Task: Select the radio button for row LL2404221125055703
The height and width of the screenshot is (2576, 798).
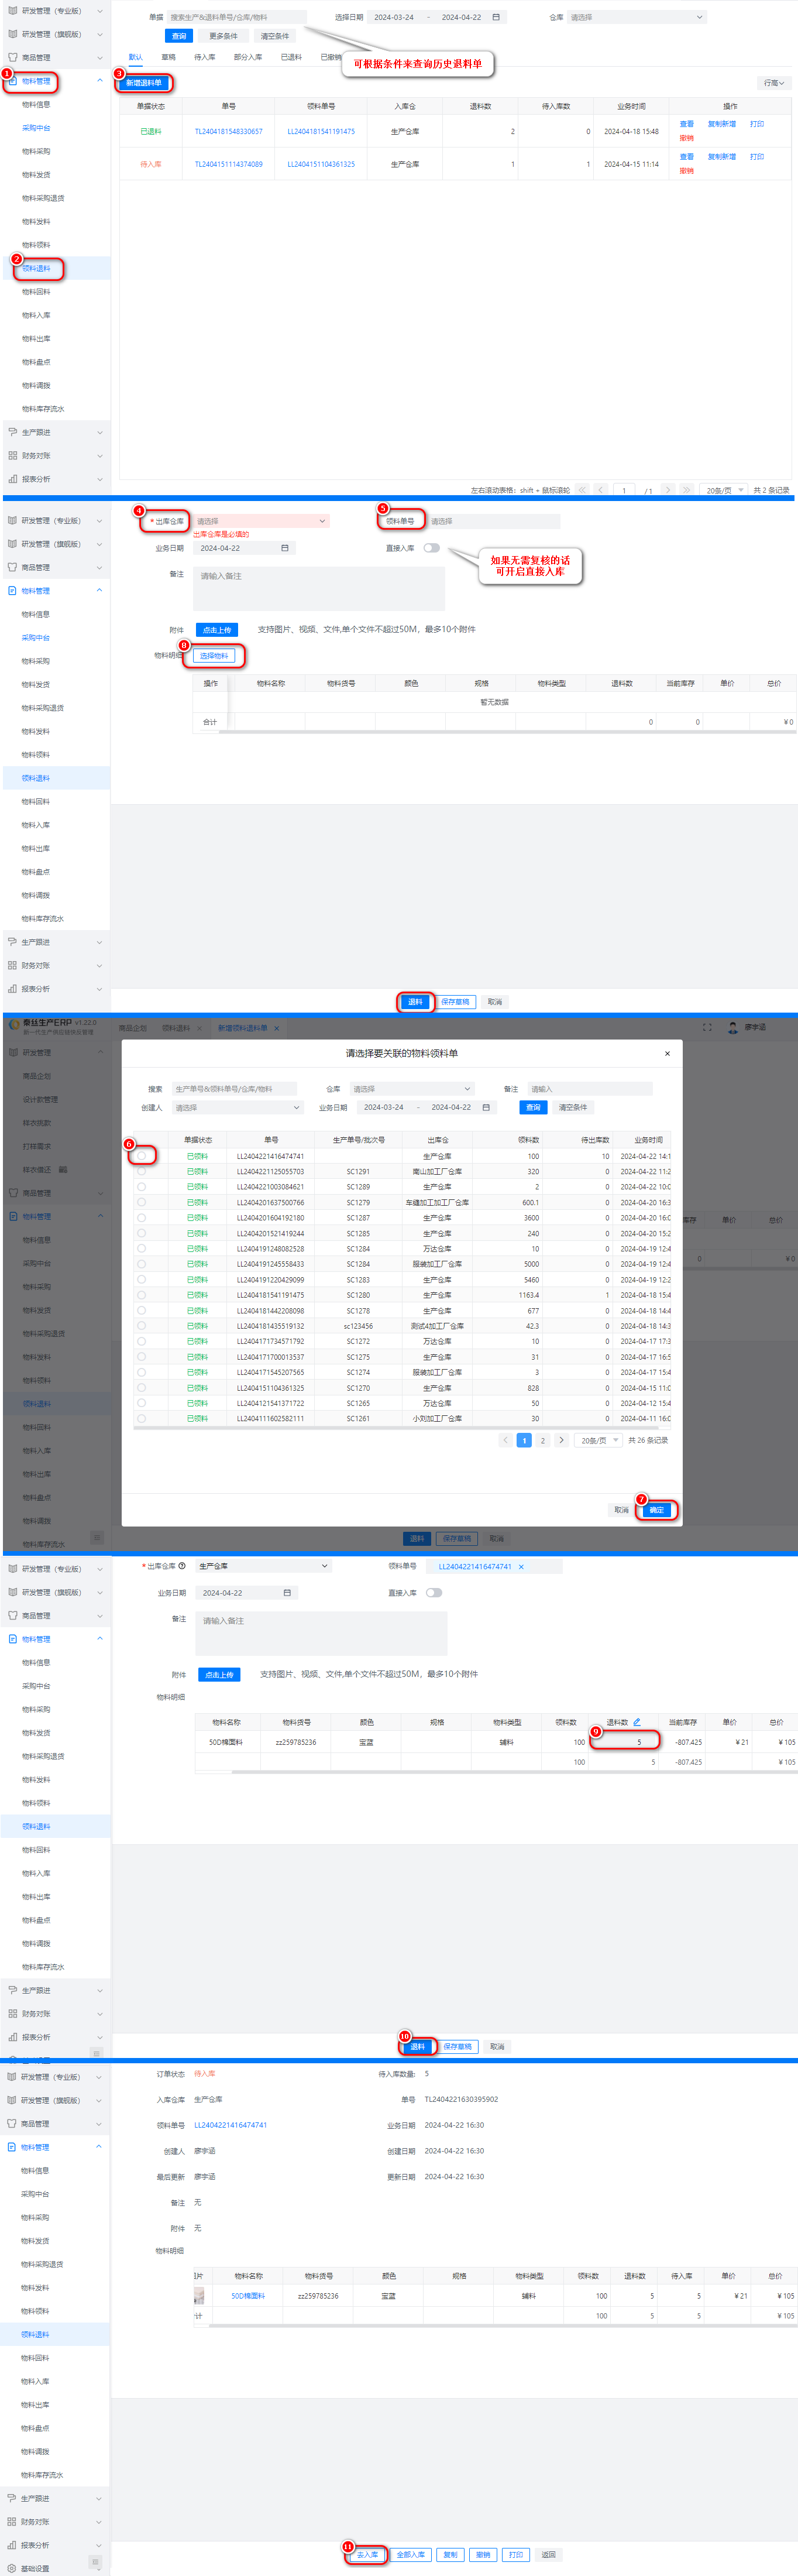Action: point(142,1171)
